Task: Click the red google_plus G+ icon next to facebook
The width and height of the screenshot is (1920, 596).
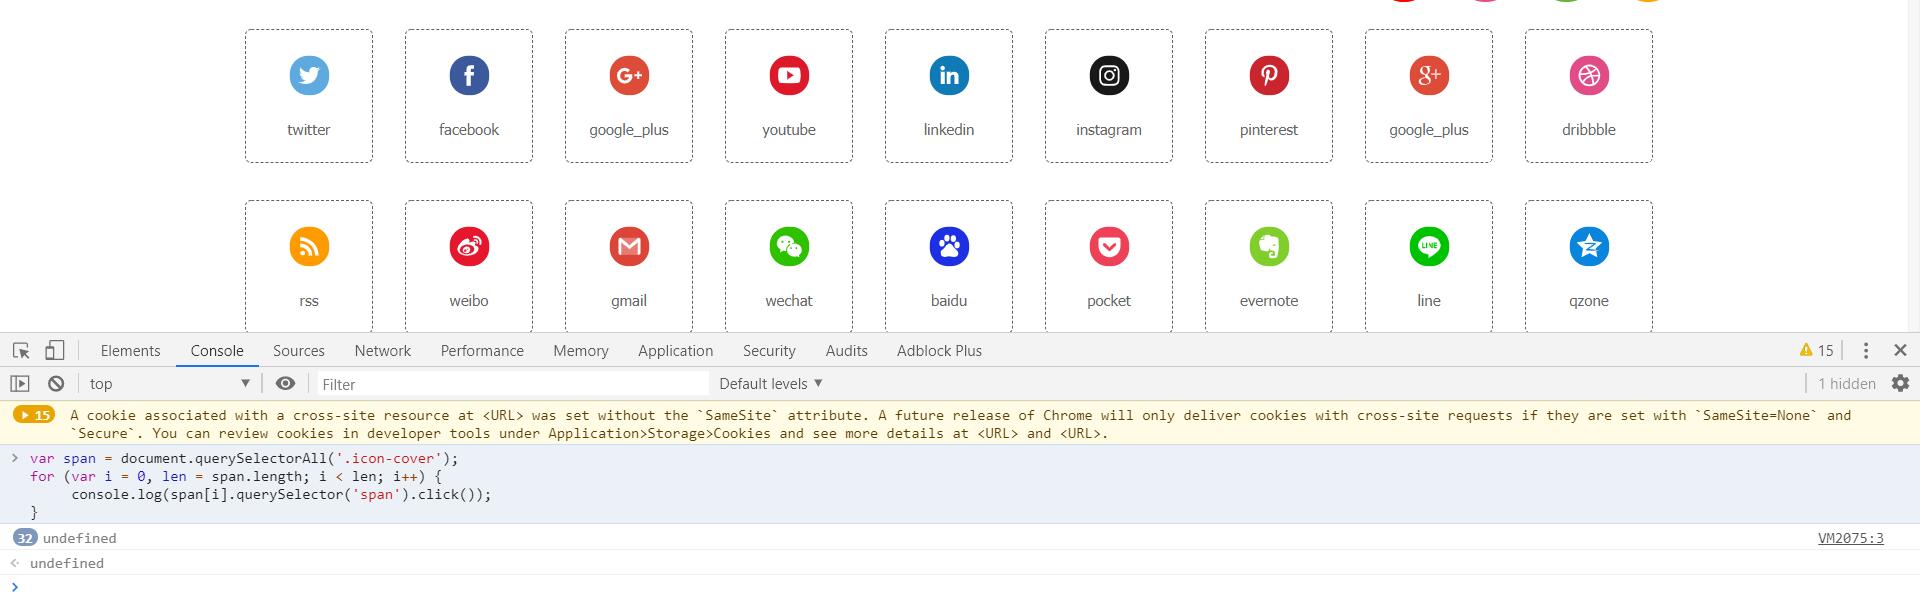Action: pyautogui.click(x=629, y=75)
